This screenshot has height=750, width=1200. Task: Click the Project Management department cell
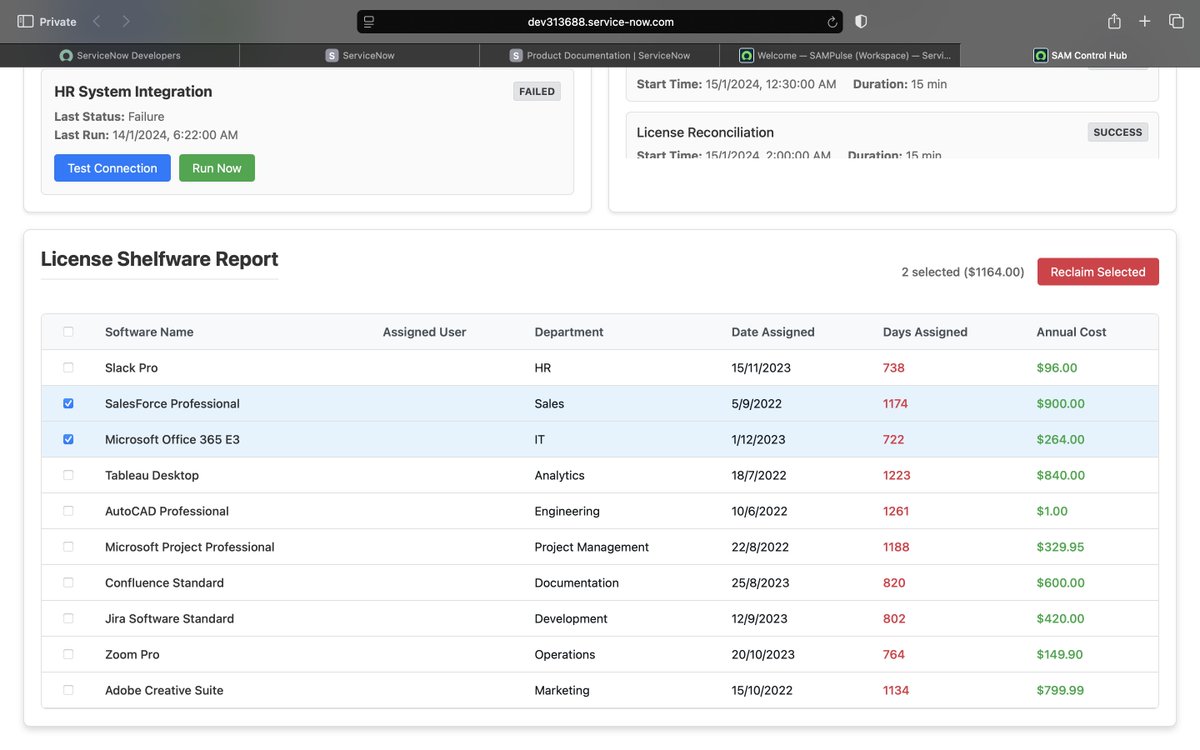click(592, 547)
